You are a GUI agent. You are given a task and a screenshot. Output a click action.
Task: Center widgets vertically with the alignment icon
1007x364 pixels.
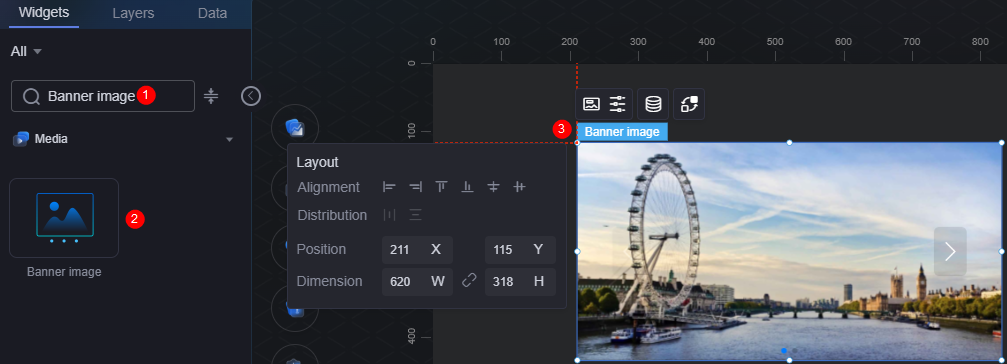click(493, 187)
